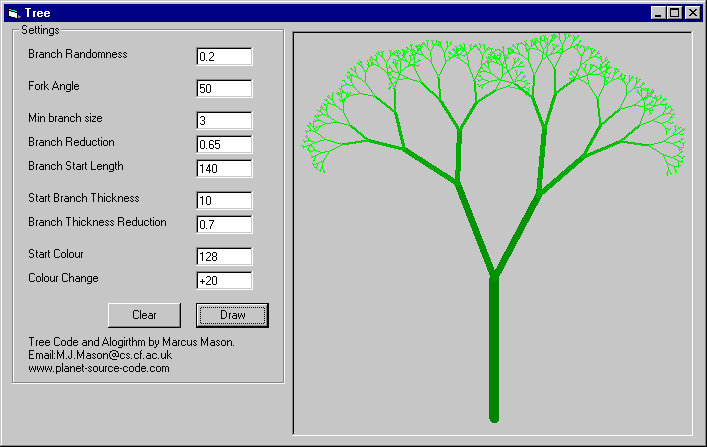Minimize the Tree window

point(658,13)
